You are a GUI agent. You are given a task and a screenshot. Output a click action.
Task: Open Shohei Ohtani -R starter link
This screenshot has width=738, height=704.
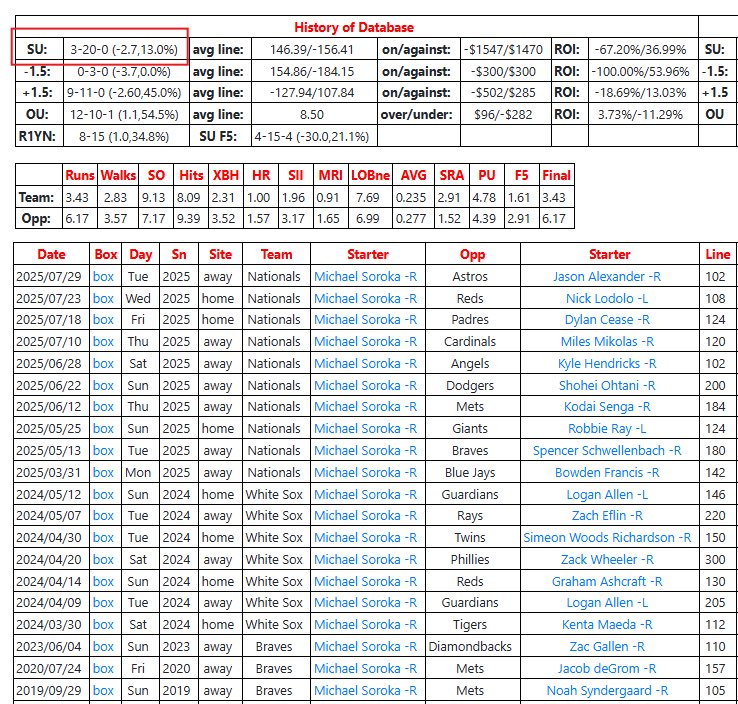[x=607, y=385]
